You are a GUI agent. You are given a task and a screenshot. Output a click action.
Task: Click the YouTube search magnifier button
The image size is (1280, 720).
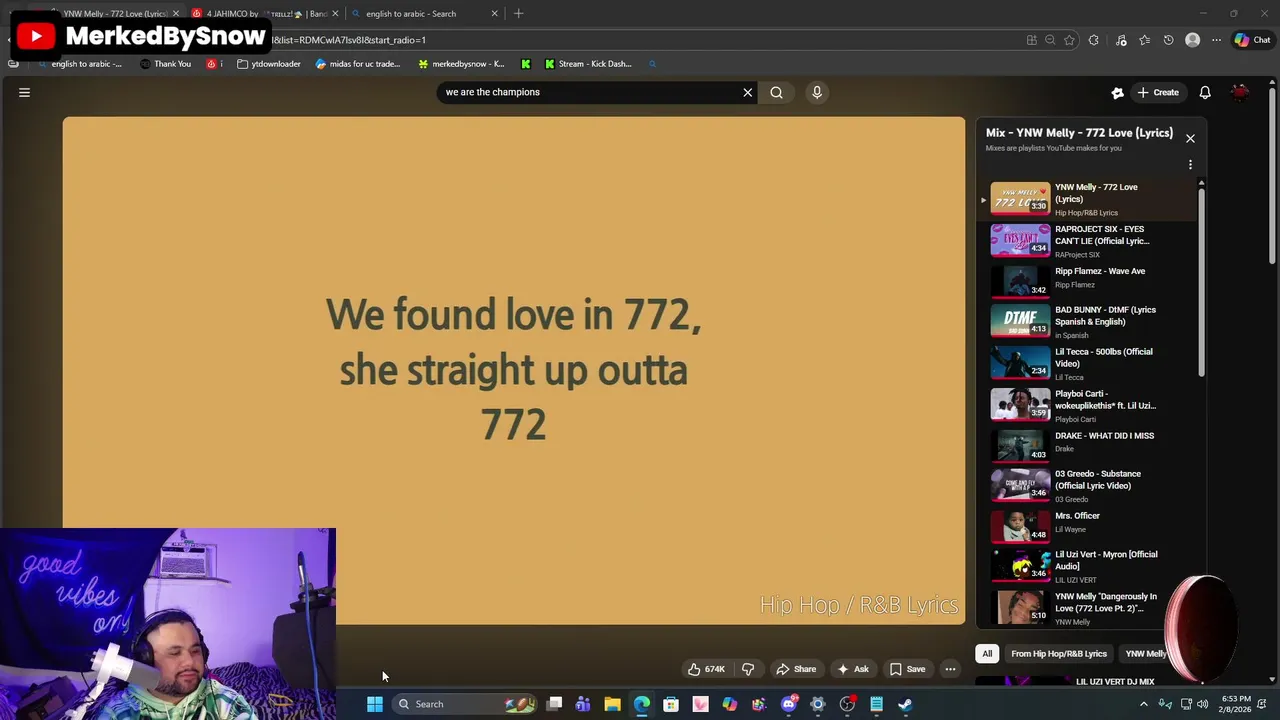point(776,92)
